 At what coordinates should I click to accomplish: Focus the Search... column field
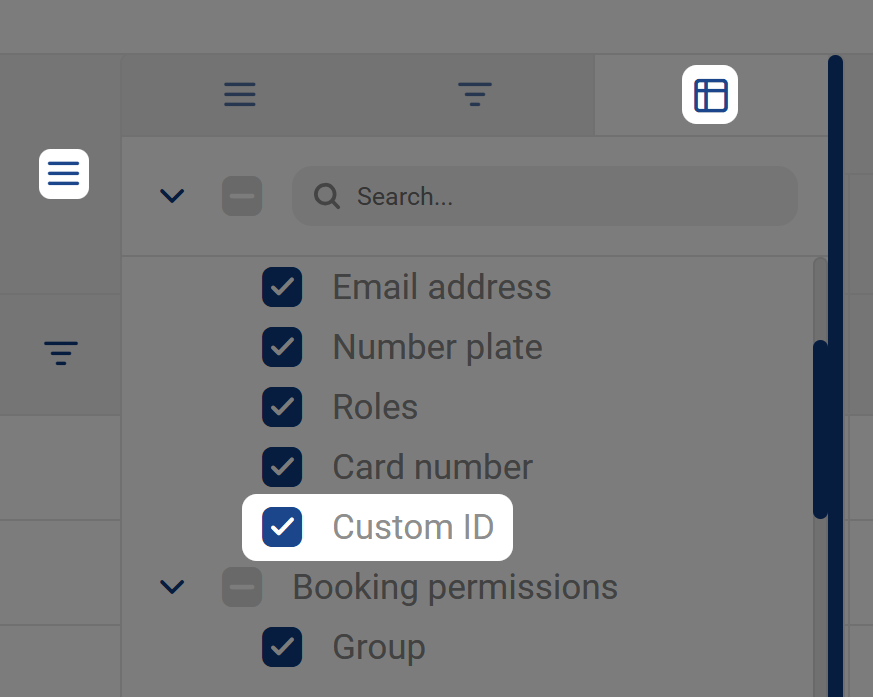point(545,196)
